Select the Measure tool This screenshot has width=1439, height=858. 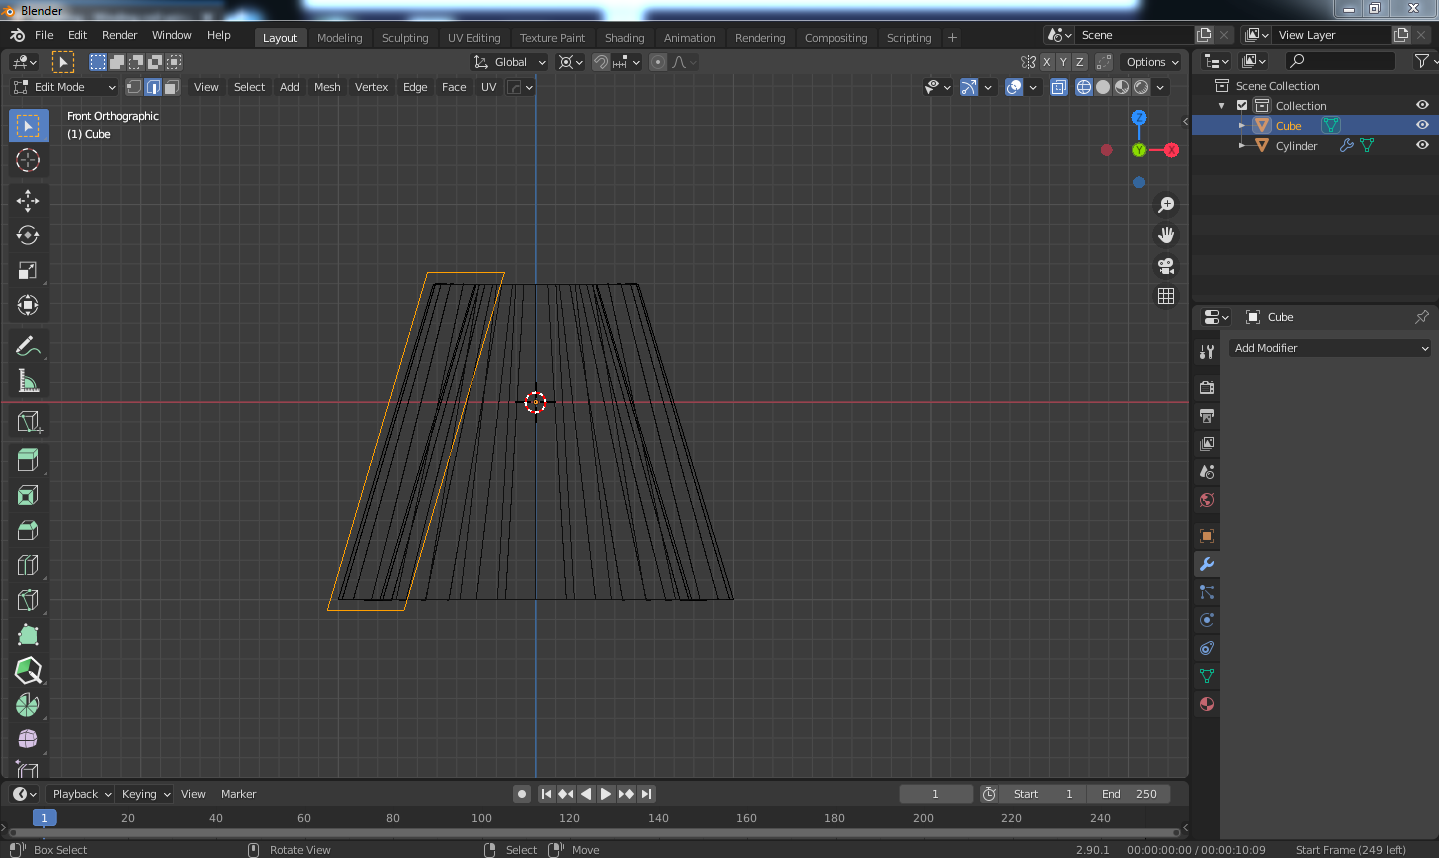[x=28, y=381]
